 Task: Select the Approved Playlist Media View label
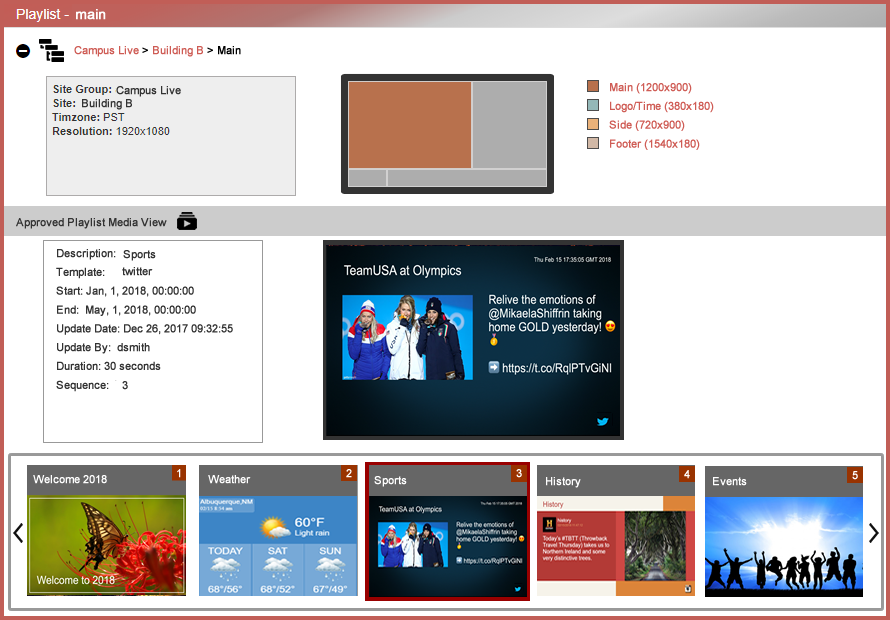(91, 223)
